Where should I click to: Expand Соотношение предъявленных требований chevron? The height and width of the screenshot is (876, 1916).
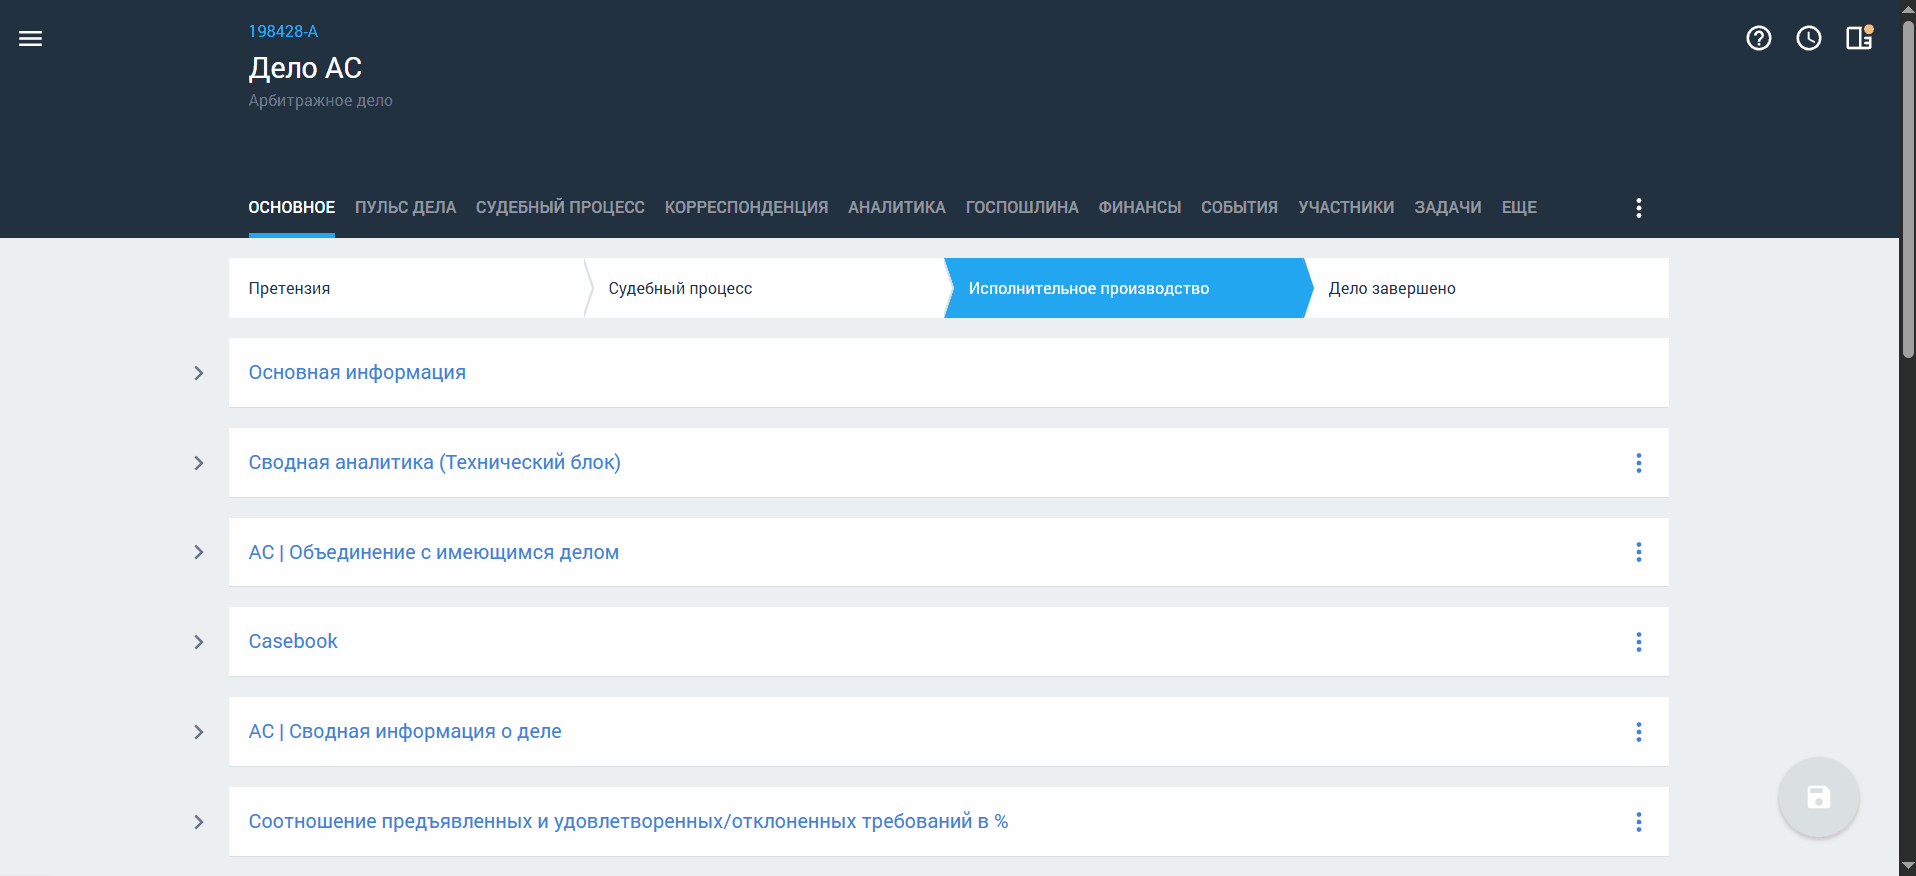pos(199,822)
